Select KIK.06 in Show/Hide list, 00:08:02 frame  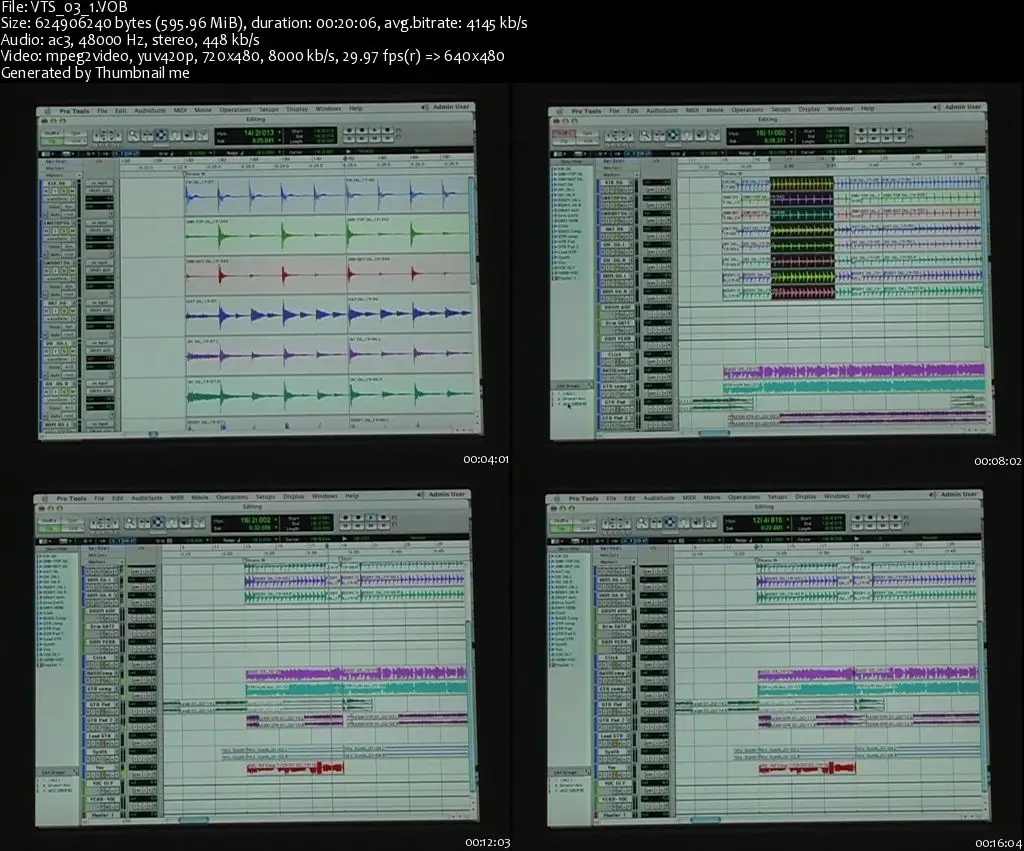(565, 169)
